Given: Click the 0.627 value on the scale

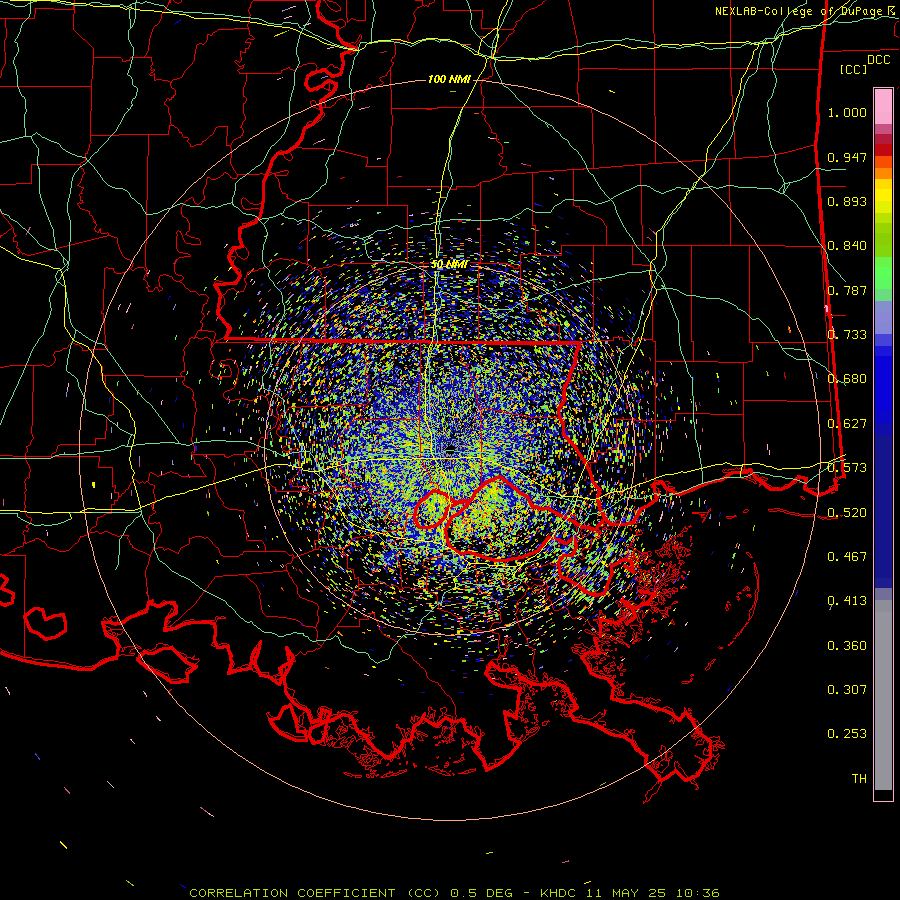Looking at the screenshot, I should click(847, 424).
